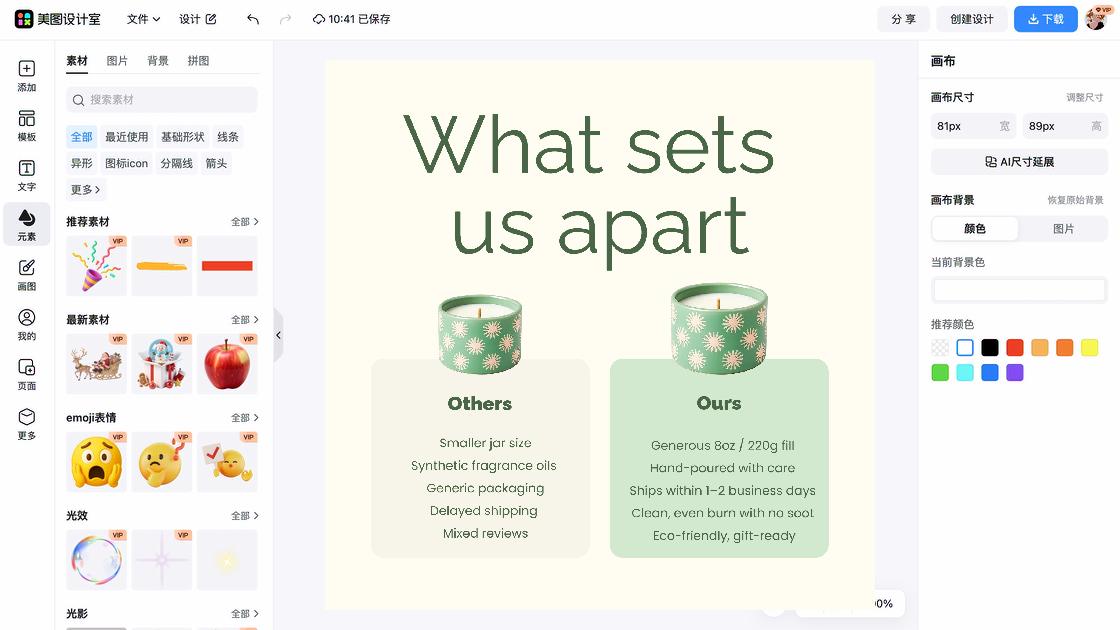
Task: Select the 文字 text tool
Action: tap(26, 175)
